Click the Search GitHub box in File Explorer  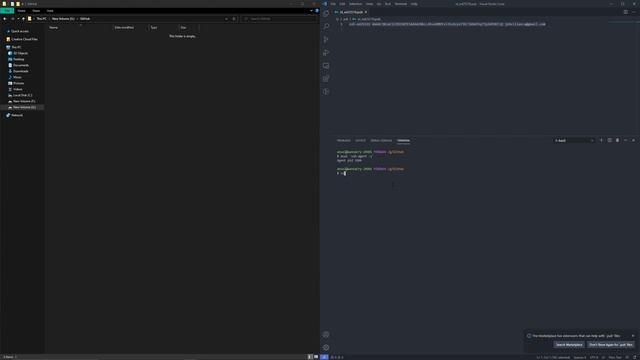[279, 19]
